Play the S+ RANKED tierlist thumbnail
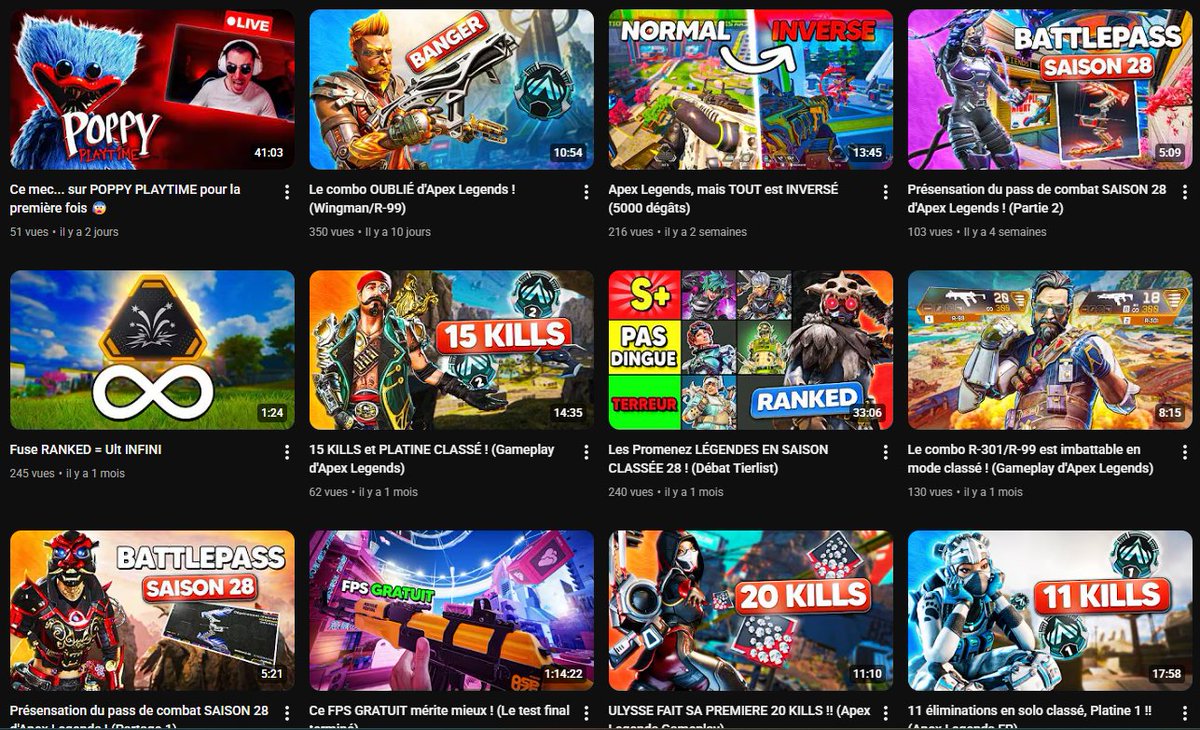Image resolution: width=1200 pixels, height=730 pixels. pyautogui.click(x=750, y=350)
